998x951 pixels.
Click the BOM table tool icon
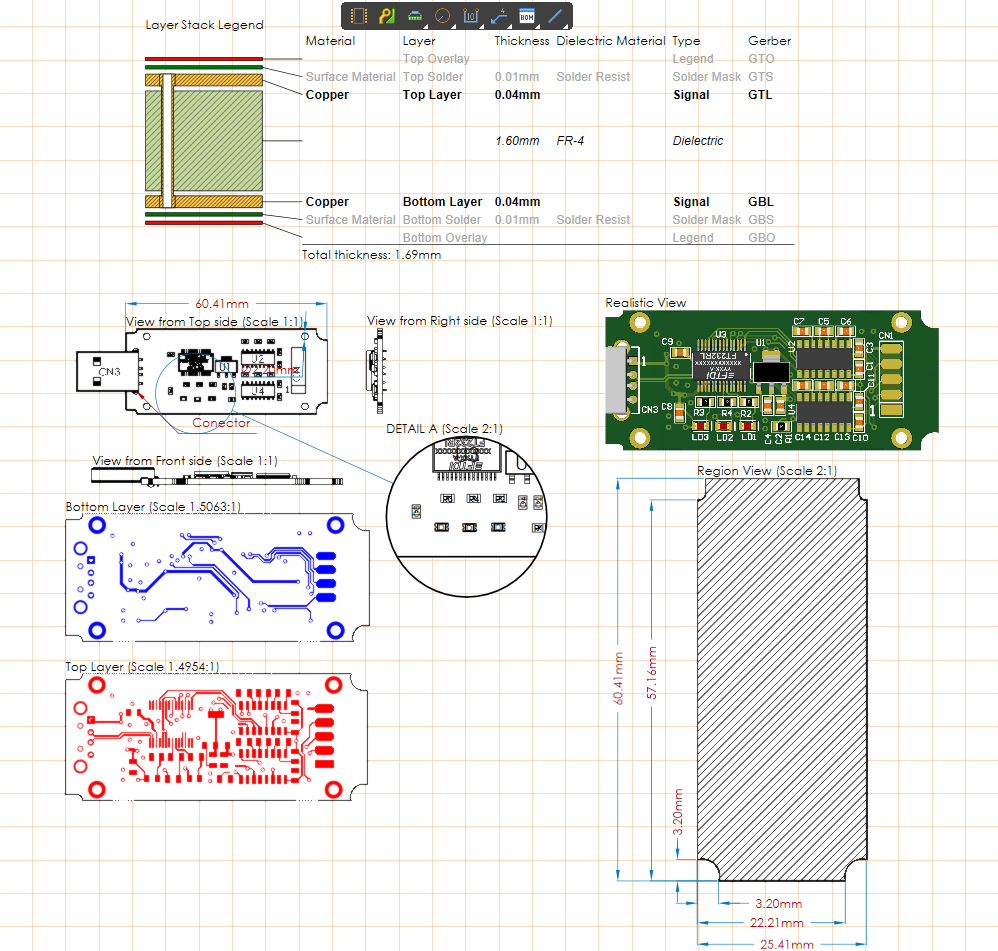coord(527,16)
